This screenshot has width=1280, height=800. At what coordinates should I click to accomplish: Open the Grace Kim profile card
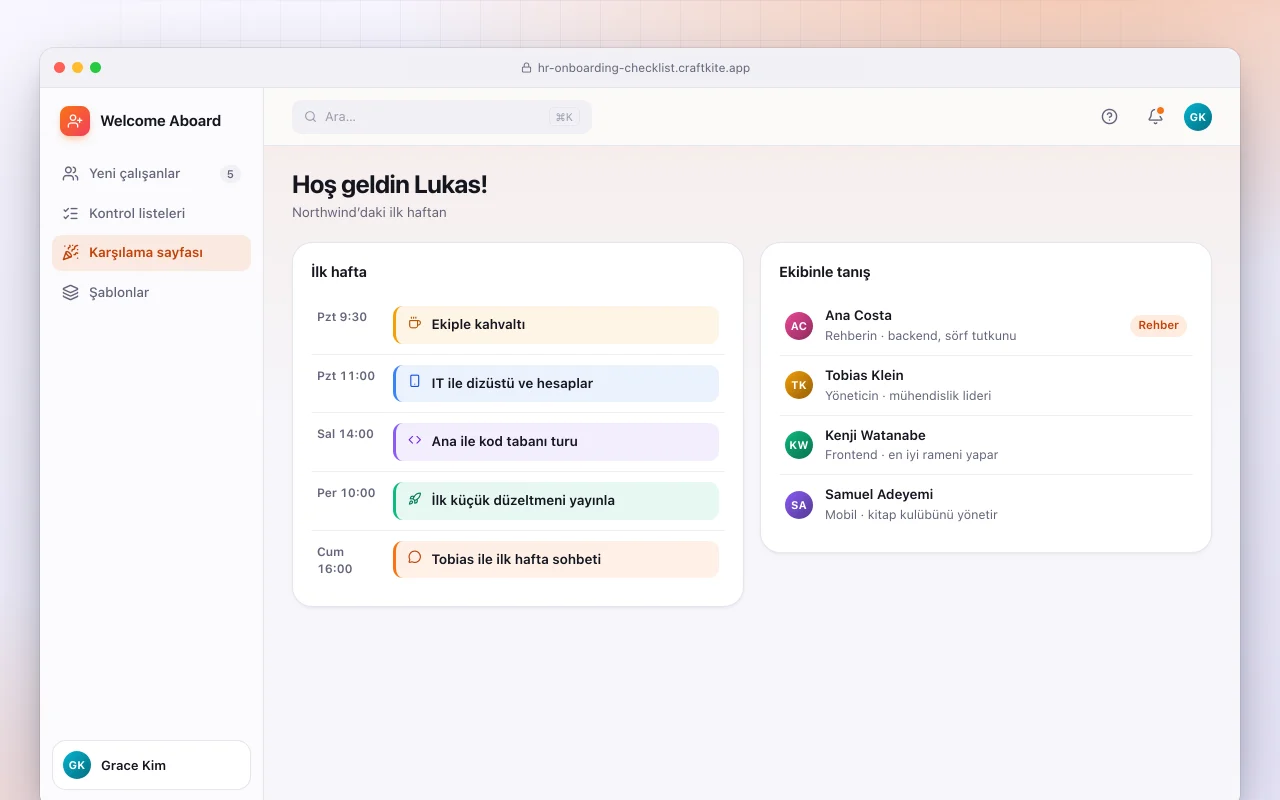[x=151, y=765]
